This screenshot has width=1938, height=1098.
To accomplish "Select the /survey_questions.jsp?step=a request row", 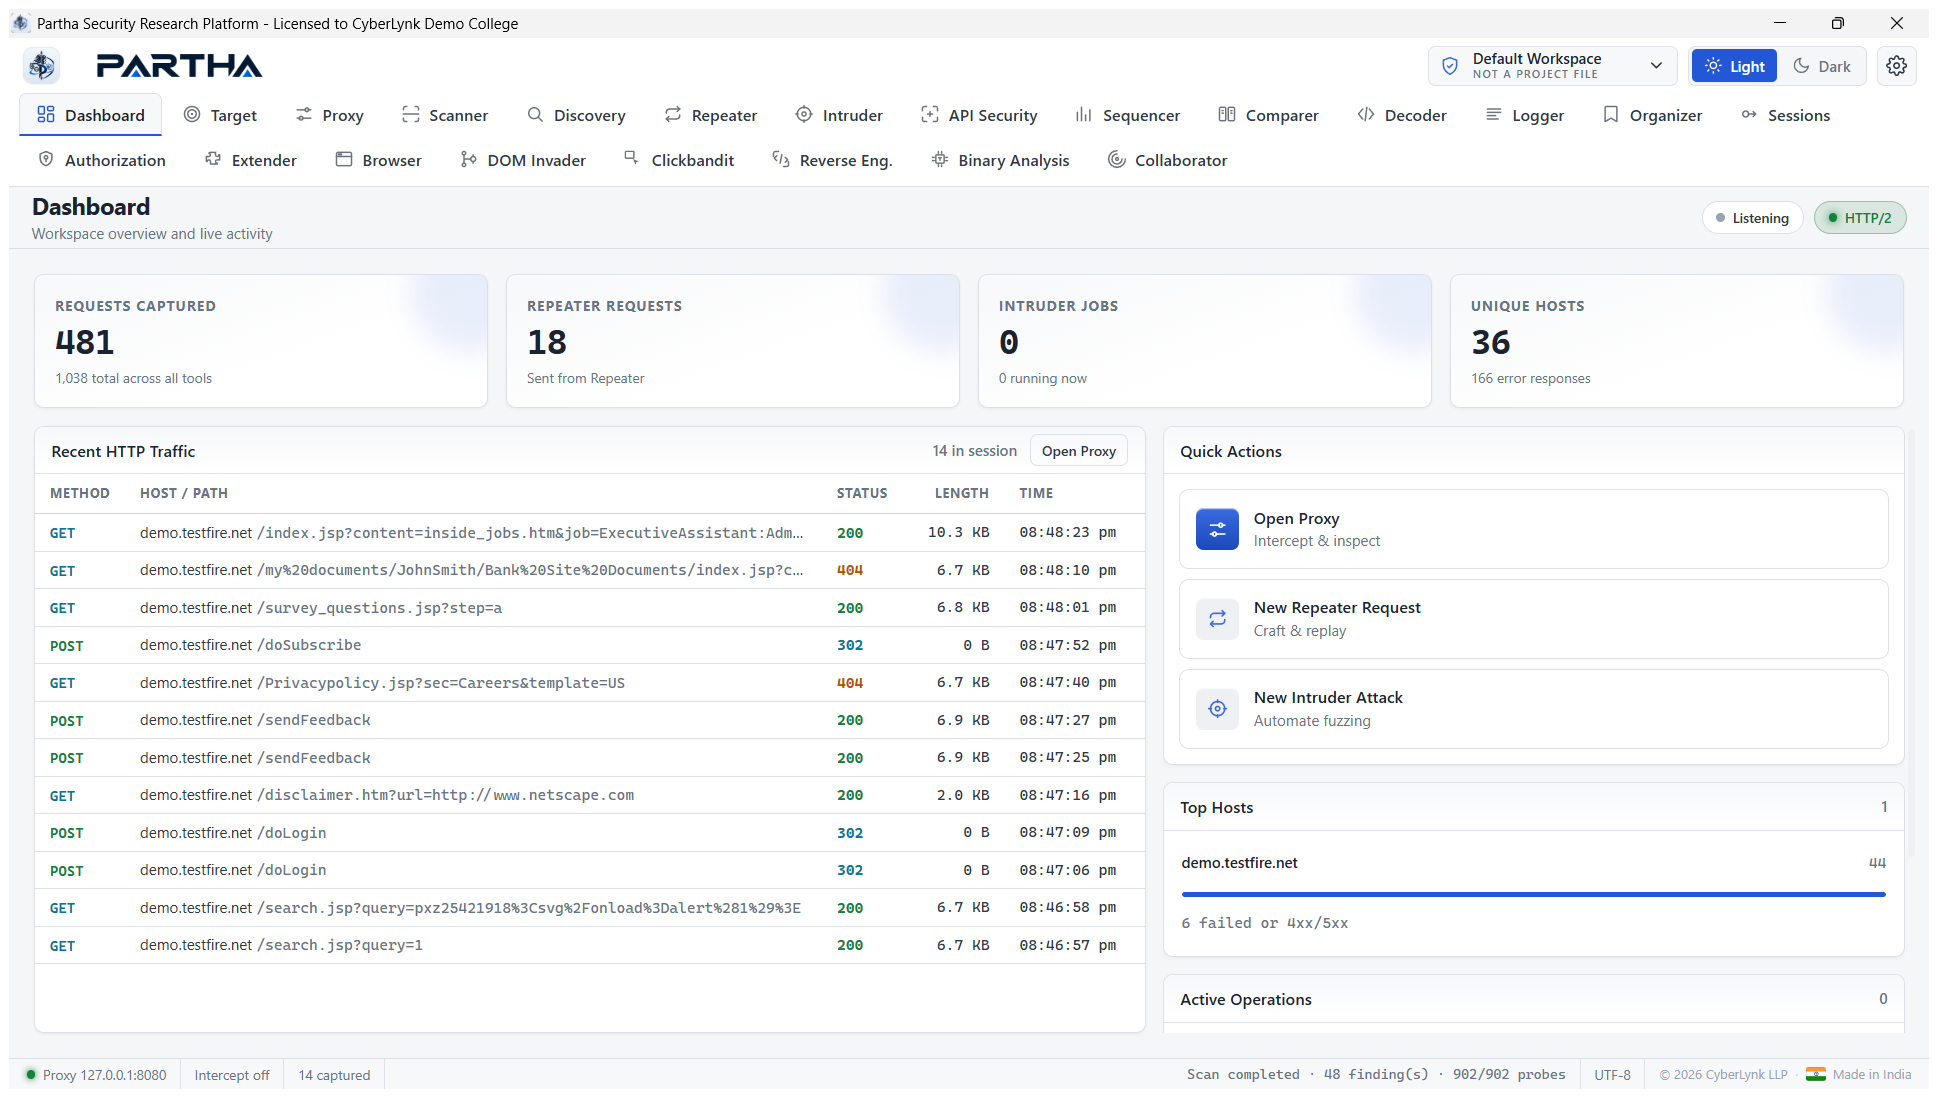I will pyautogui.click(x=590, y=608).
